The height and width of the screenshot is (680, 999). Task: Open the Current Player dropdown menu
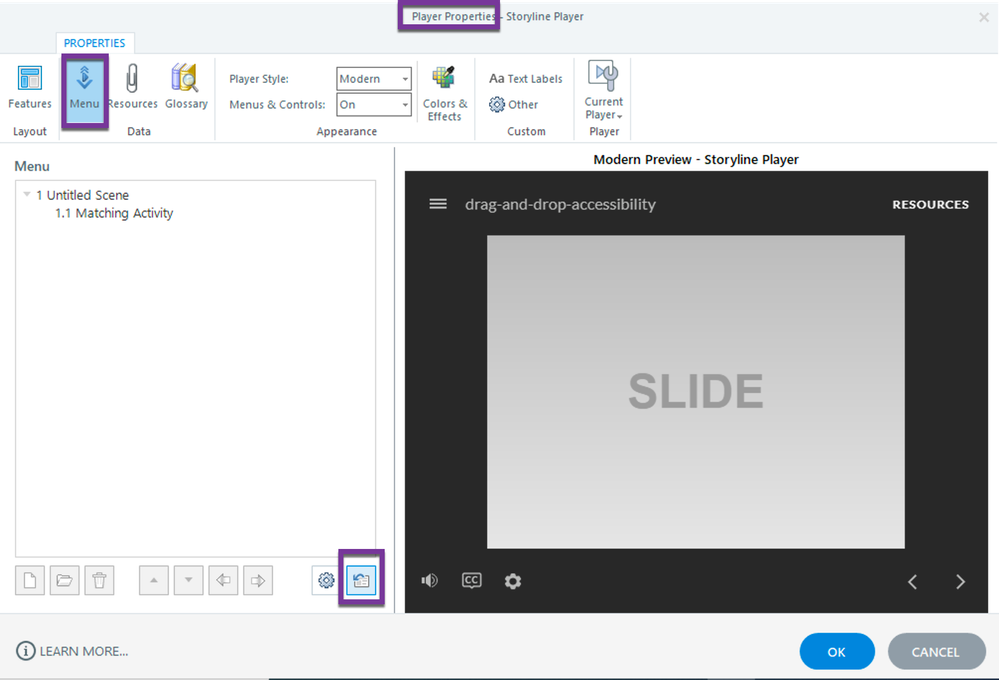604,95
